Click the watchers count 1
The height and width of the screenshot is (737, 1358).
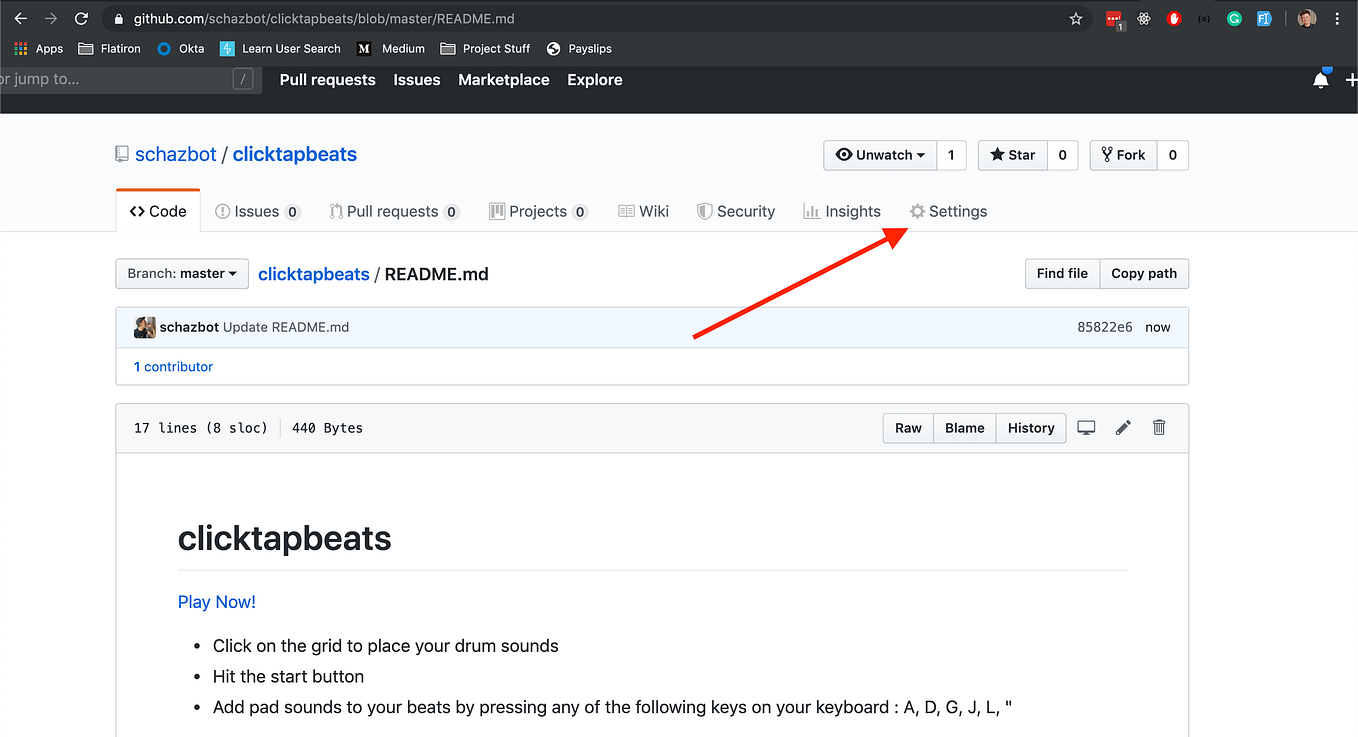pyautogui.click(x=951, y=155)
